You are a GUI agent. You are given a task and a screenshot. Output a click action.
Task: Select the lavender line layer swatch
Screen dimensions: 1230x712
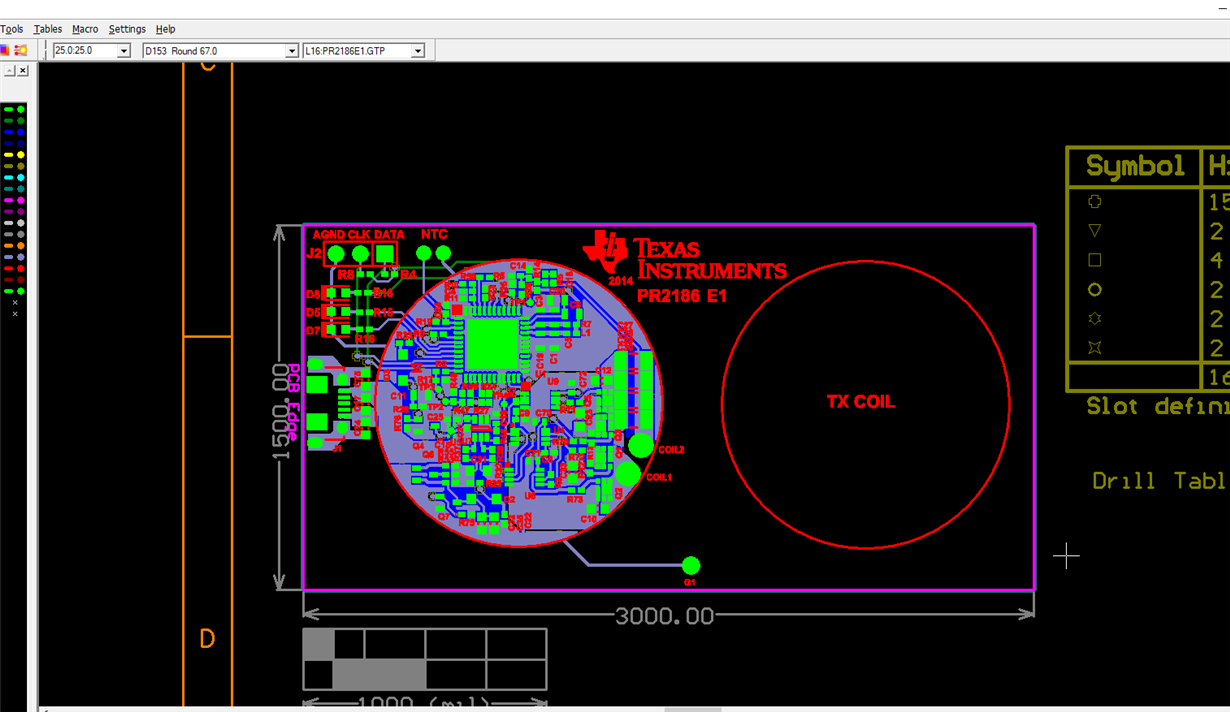pos(8,257)
